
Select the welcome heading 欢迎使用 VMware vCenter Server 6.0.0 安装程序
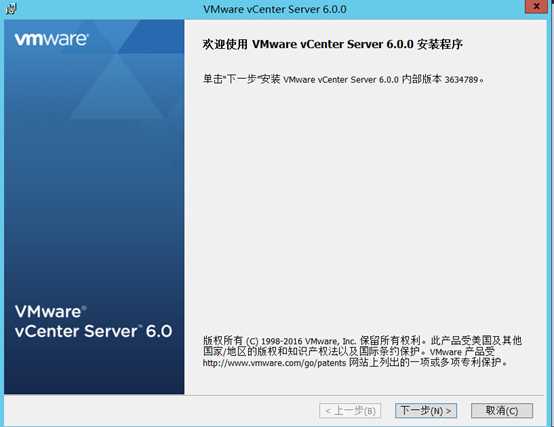point(332,45)
